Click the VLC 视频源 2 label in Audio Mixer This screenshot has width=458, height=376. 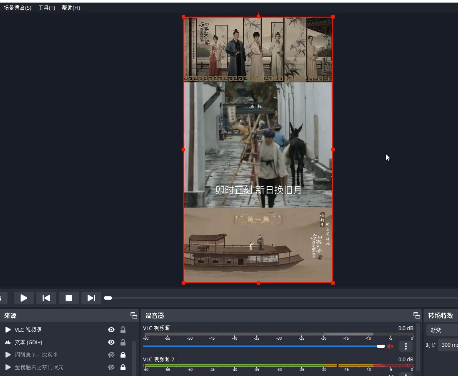pyautogui.click(x=159, y=359)
